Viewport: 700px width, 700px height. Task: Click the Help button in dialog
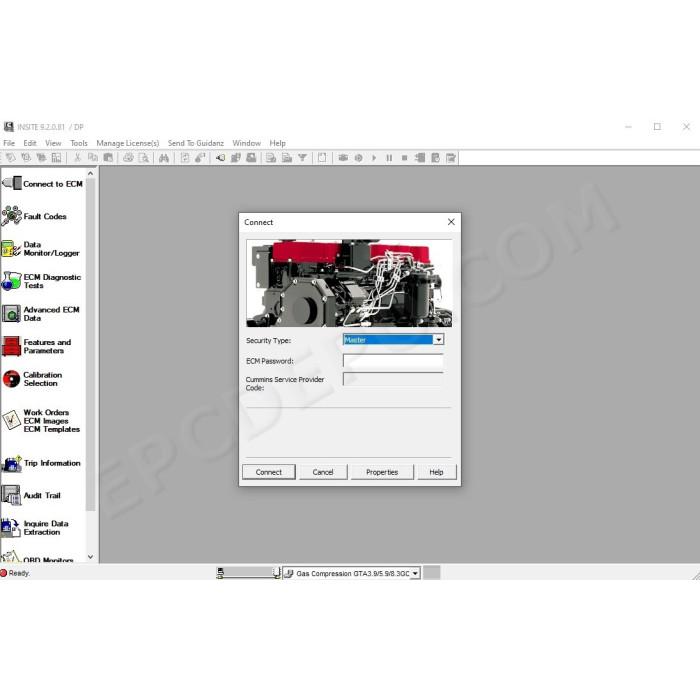tap(437, 472)
